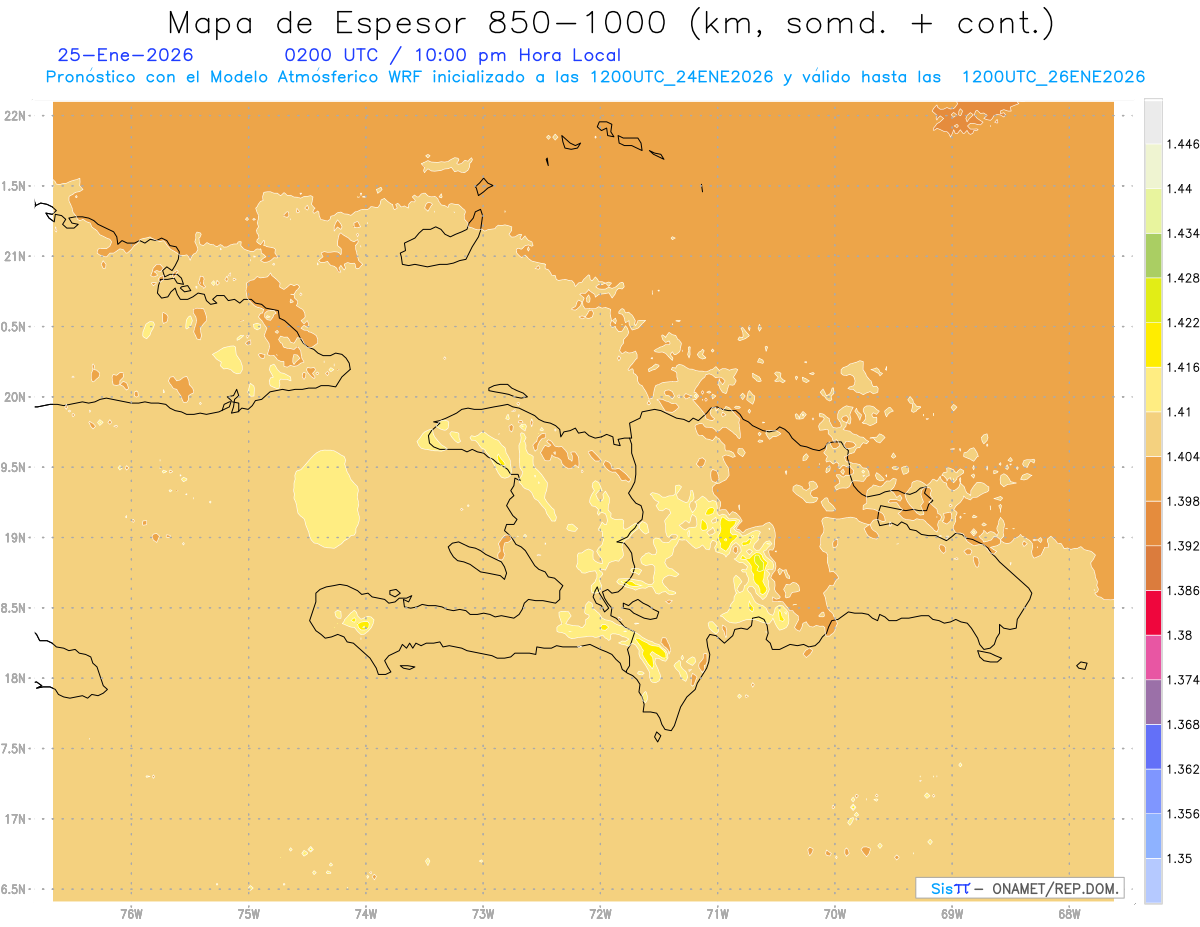Click the '0.5N' latitude tick label
The image size is (1200, 927).
pos(14,327)
